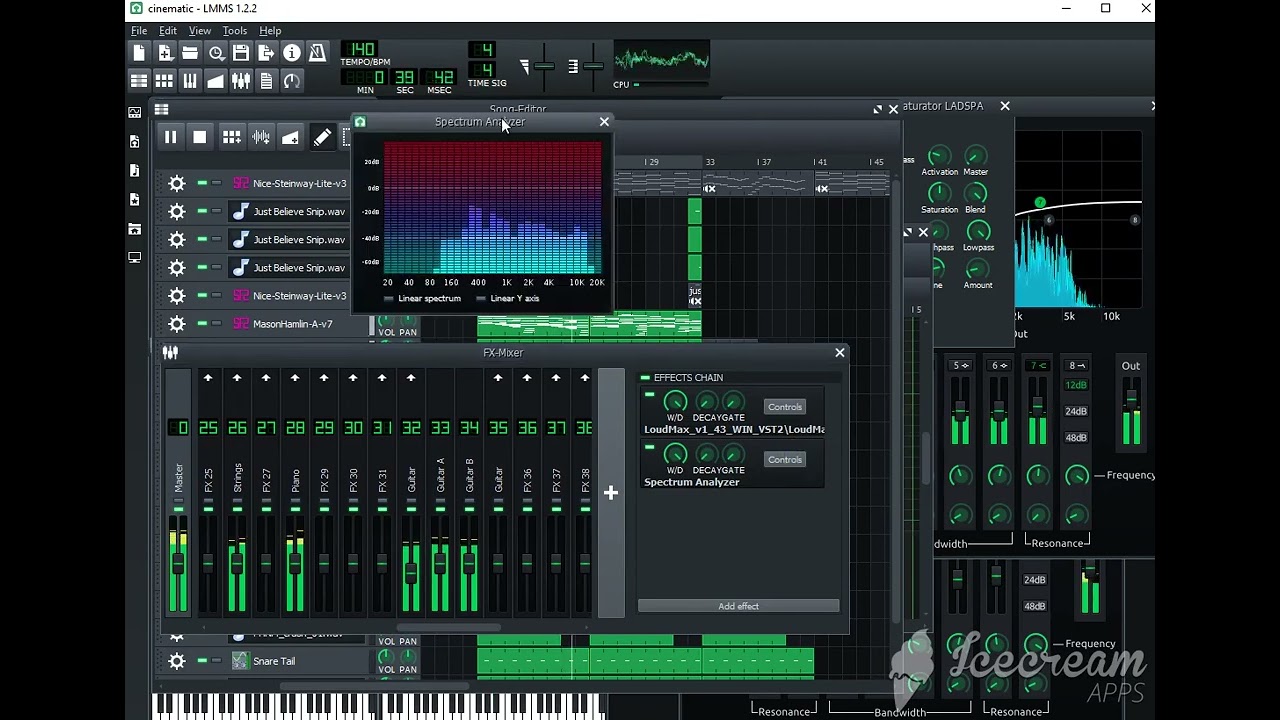Click the What's This info icon
The image size is (1280, 720).
[292, 53]
